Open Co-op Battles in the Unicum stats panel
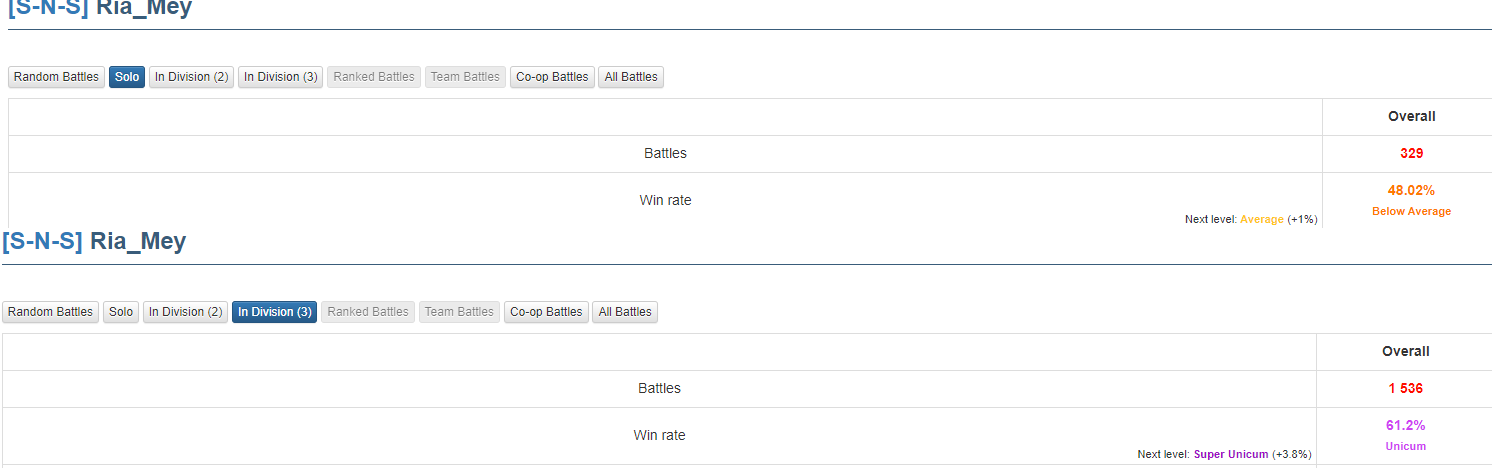 546,312
